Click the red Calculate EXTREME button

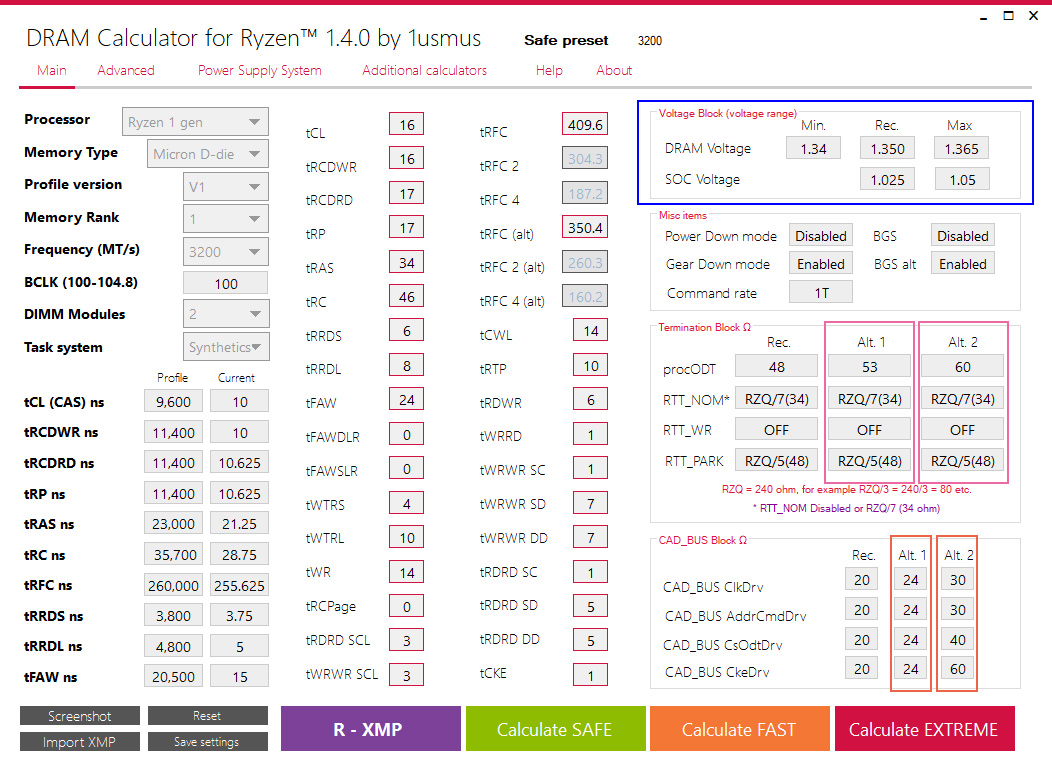[925, 729]
